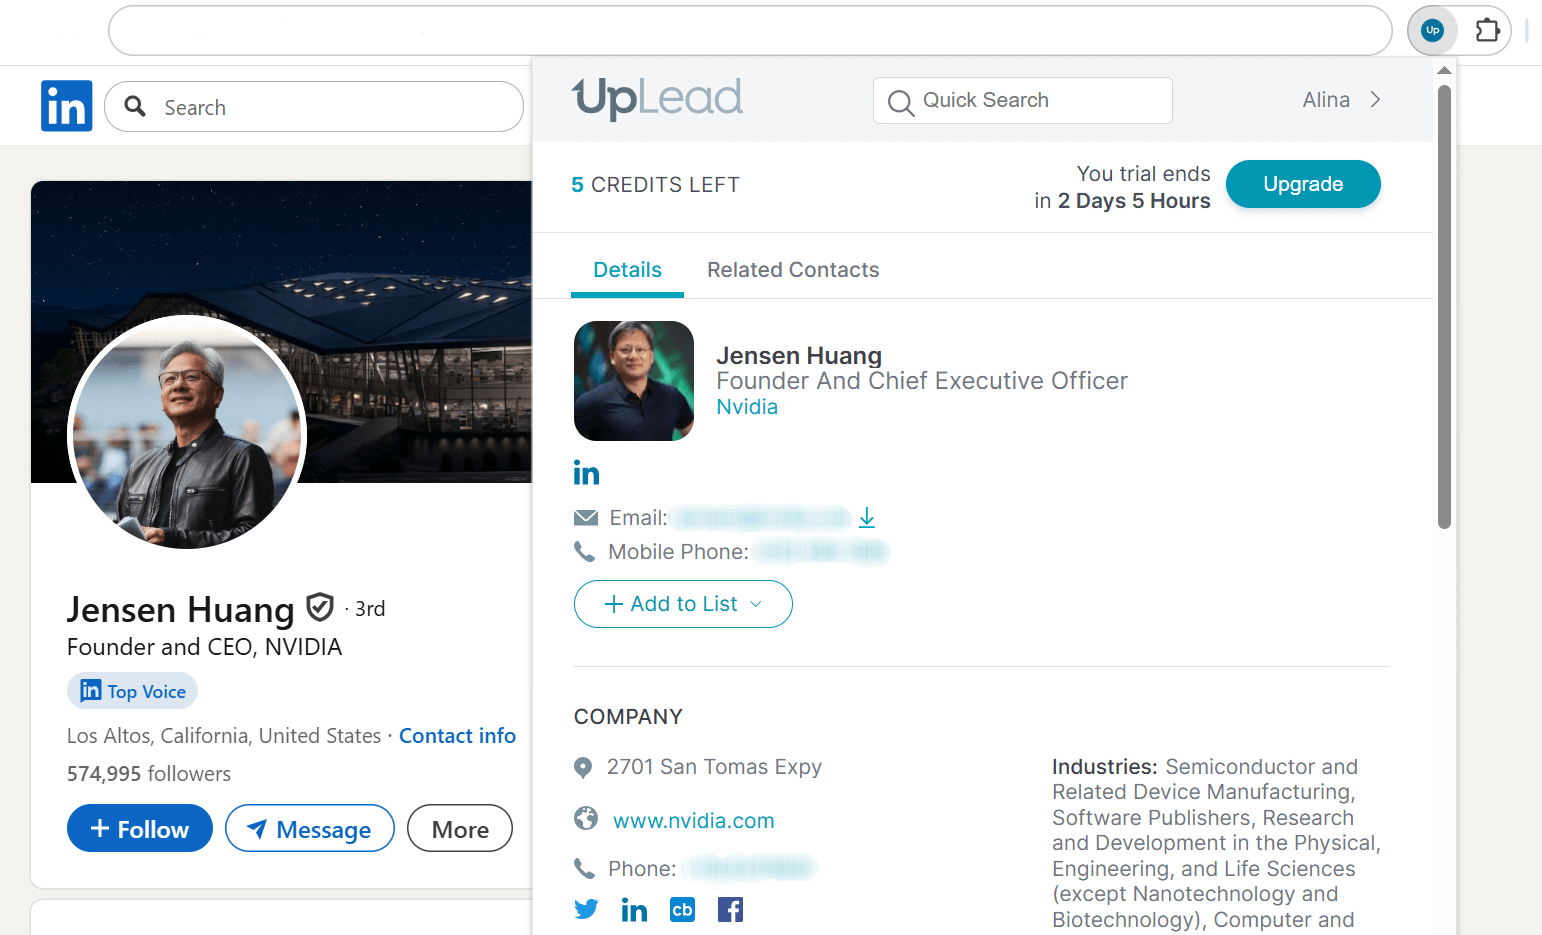Viewport: 1542px width, 935px height.
Task: Click the UpLead extension icon in the toolbar
Action: tap(1432, 31)
